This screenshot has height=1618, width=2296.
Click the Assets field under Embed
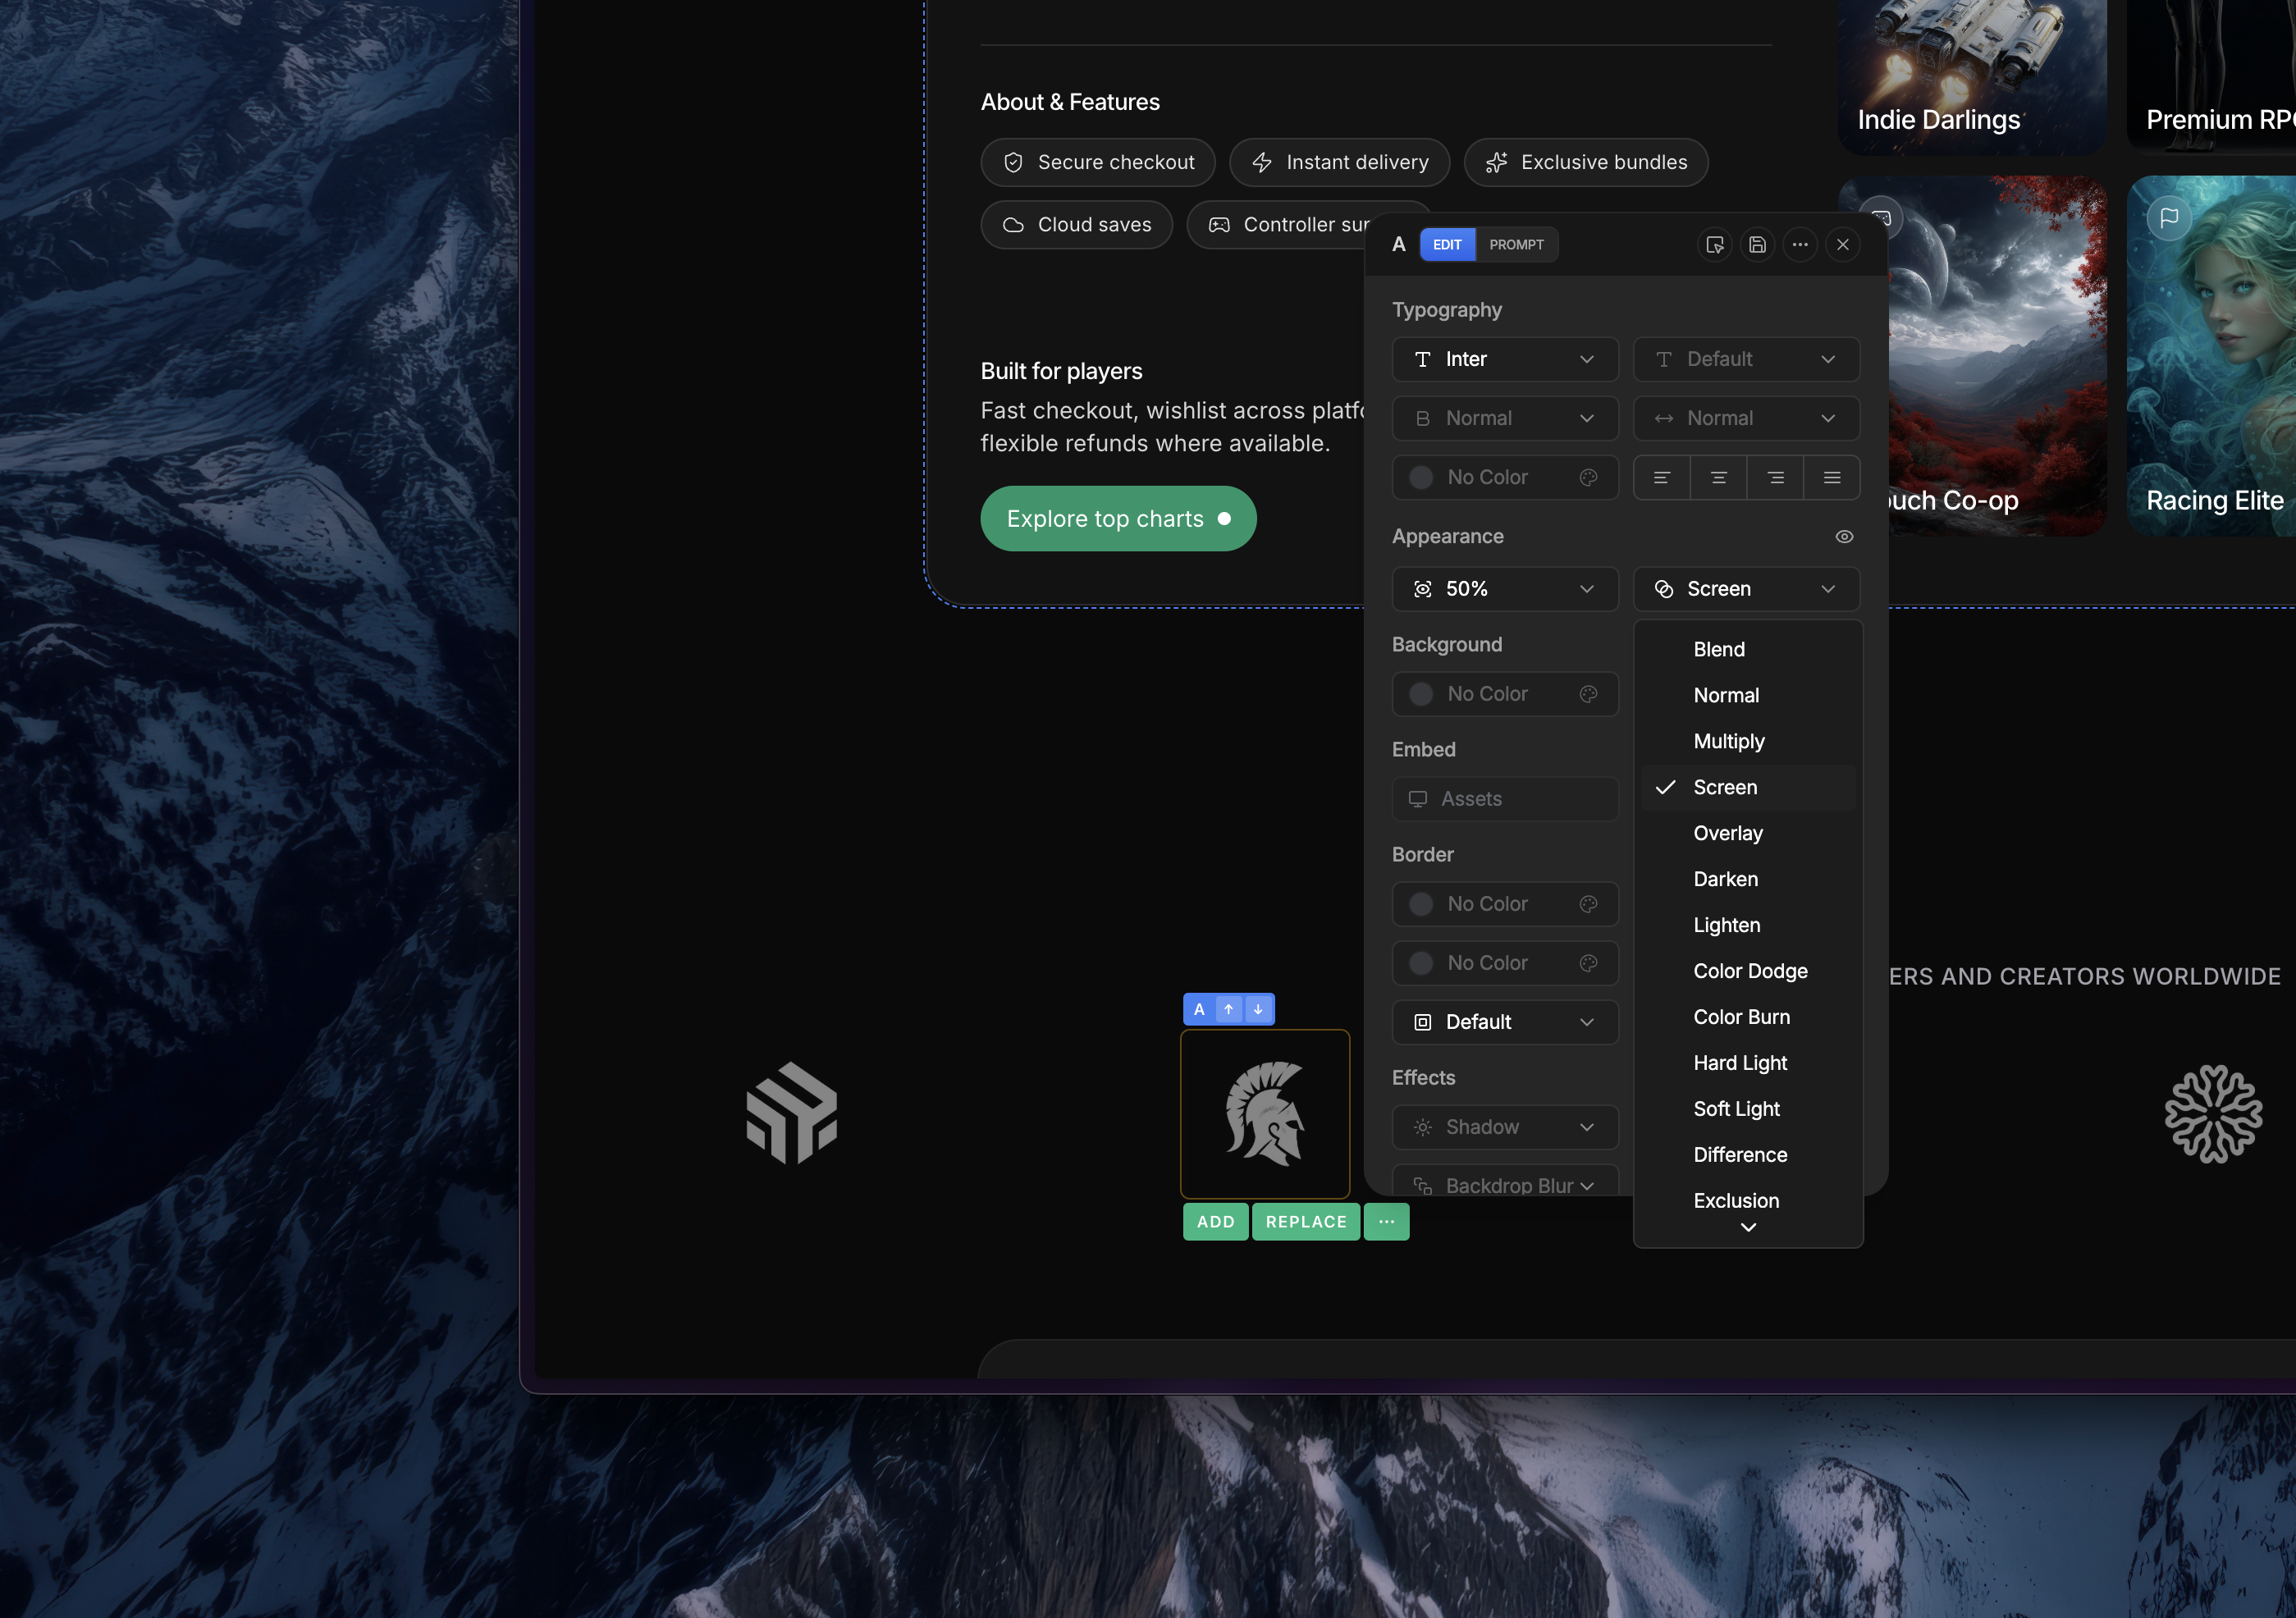[x=1505, y=798]
